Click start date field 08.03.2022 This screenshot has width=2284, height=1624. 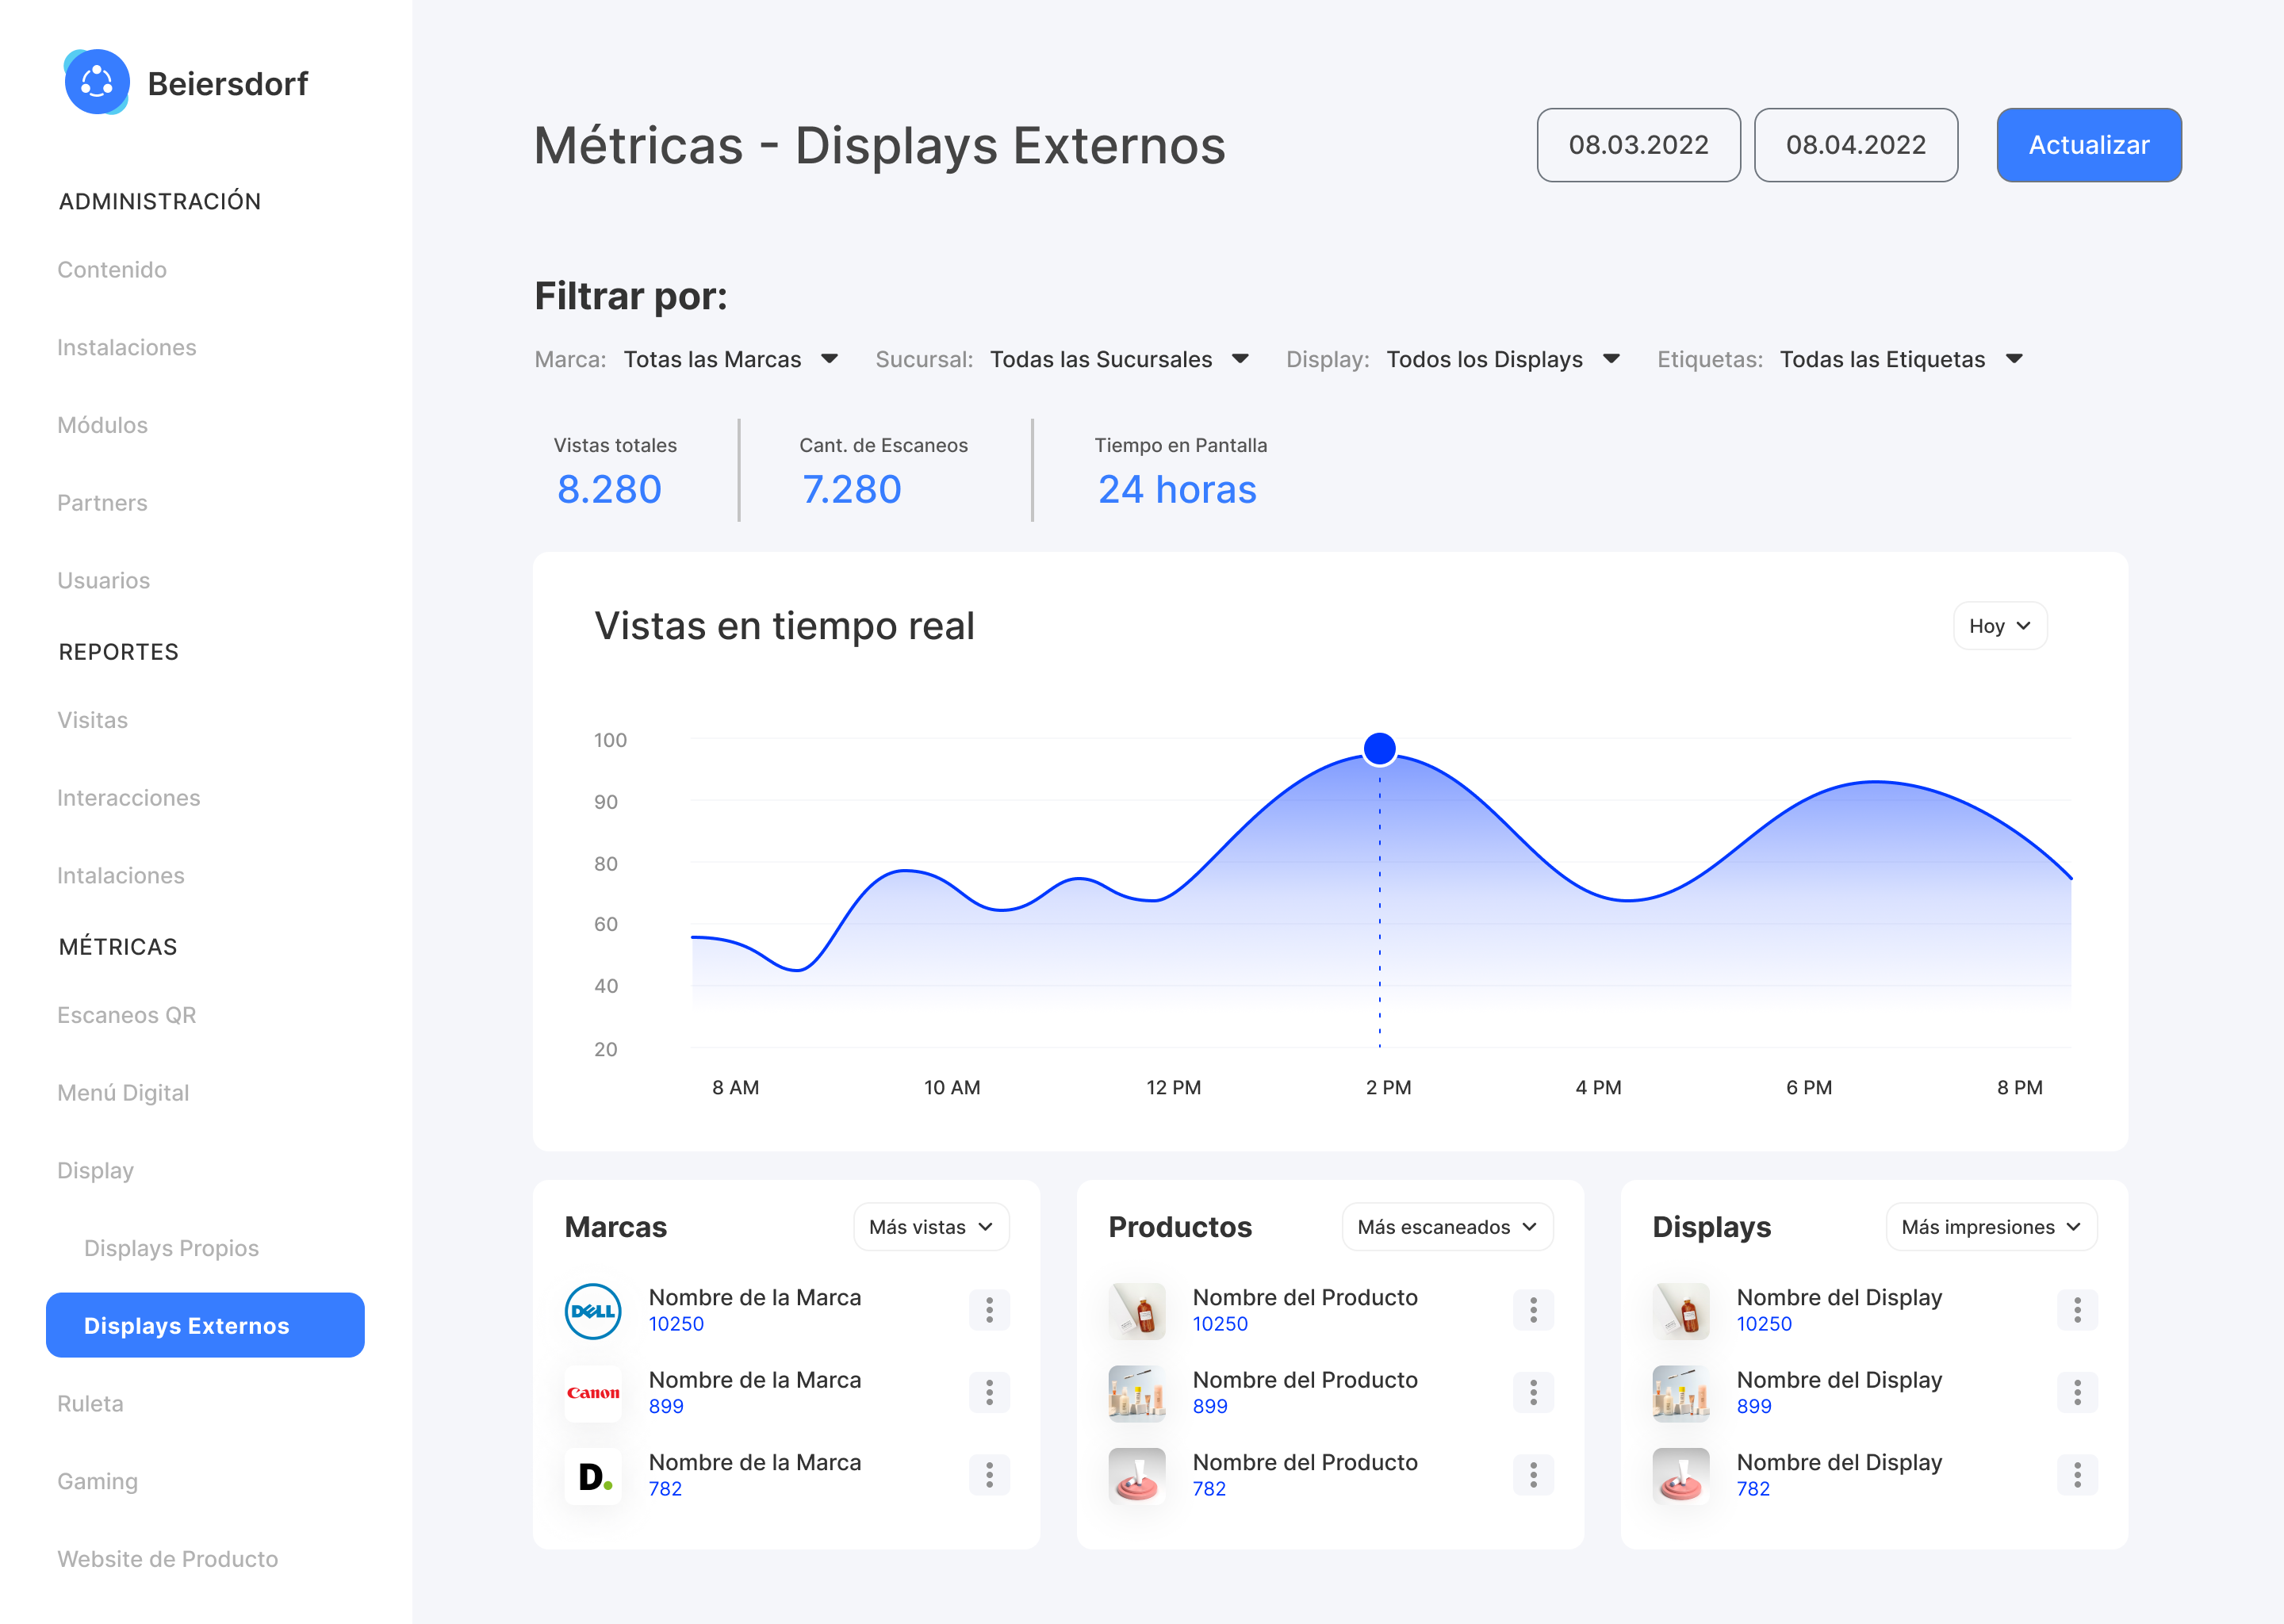pos(1638,145)
